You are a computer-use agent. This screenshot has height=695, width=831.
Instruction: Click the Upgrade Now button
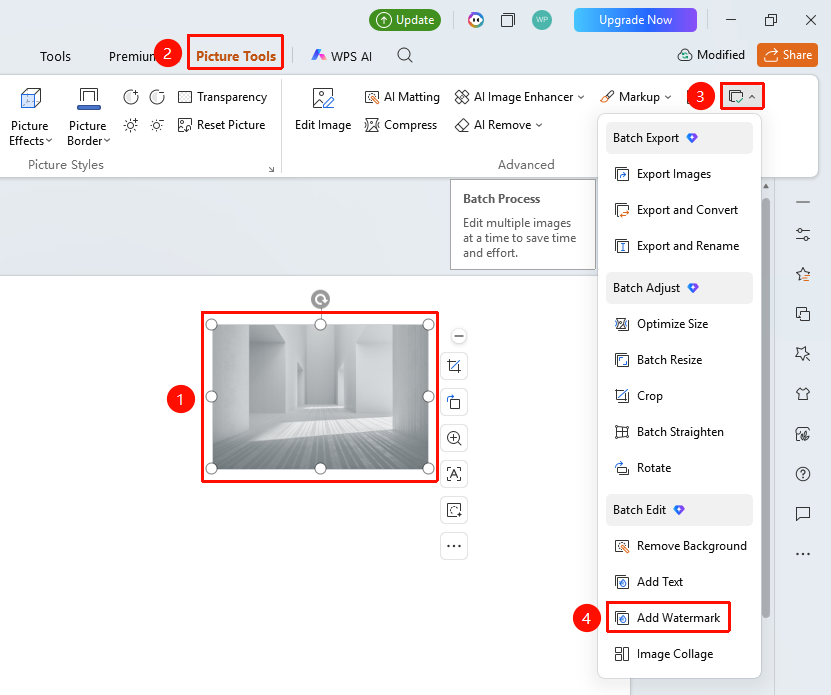click(635, 20)
